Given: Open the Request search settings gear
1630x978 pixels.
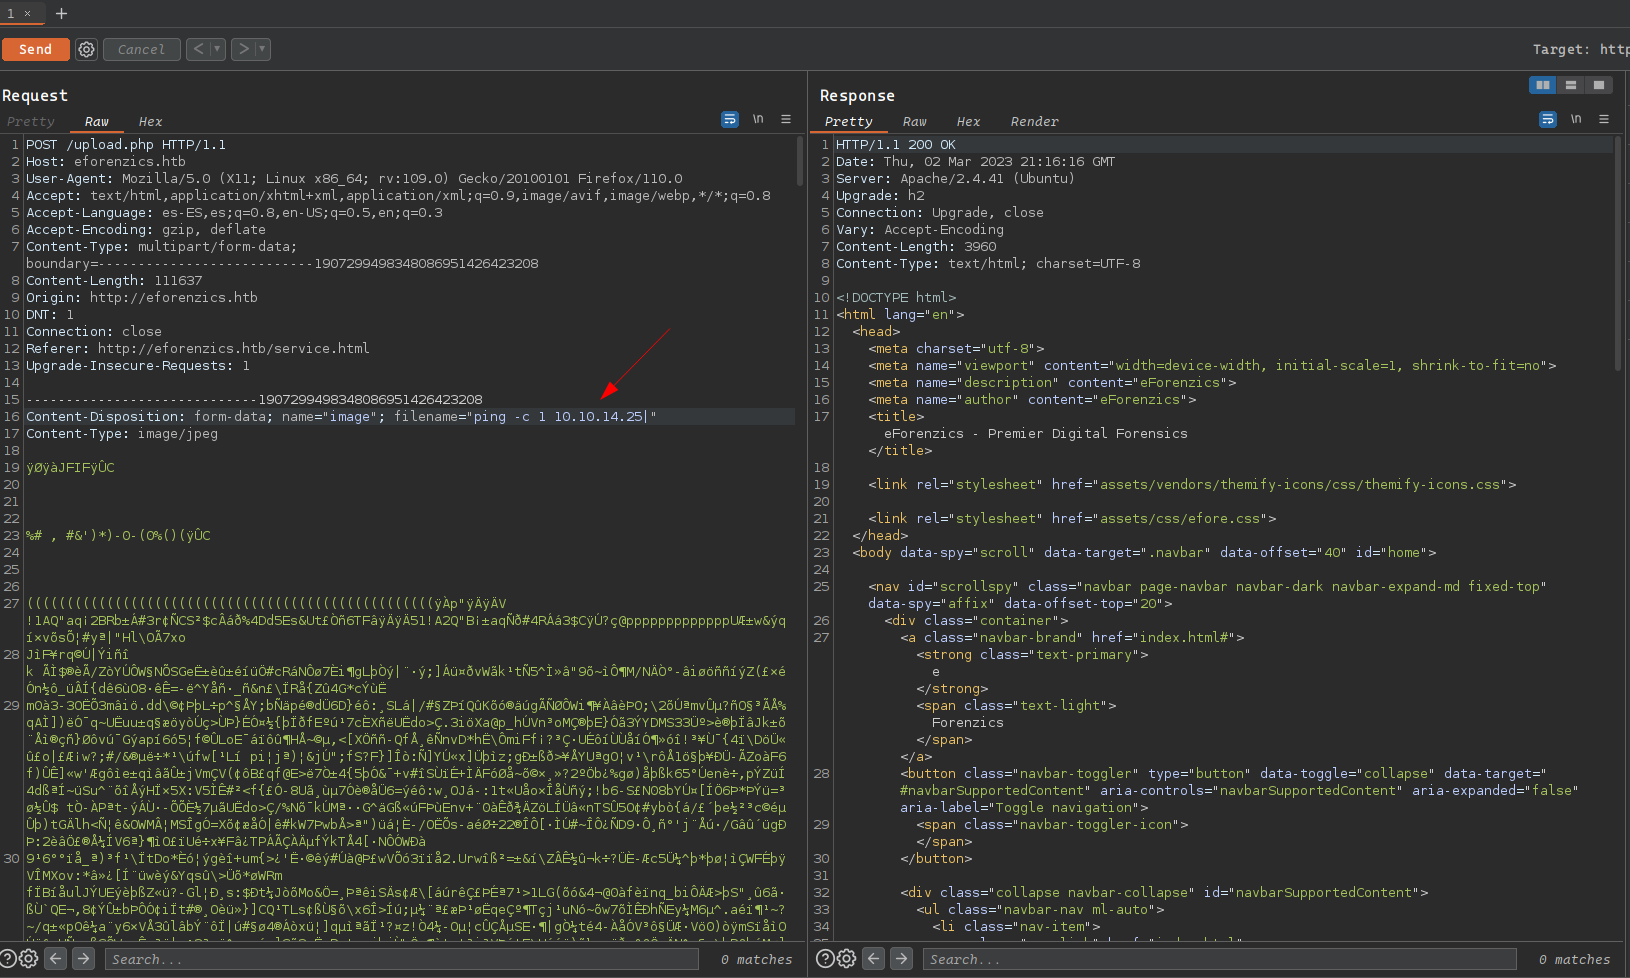Looking at the screenshot, I should point(29,958).
